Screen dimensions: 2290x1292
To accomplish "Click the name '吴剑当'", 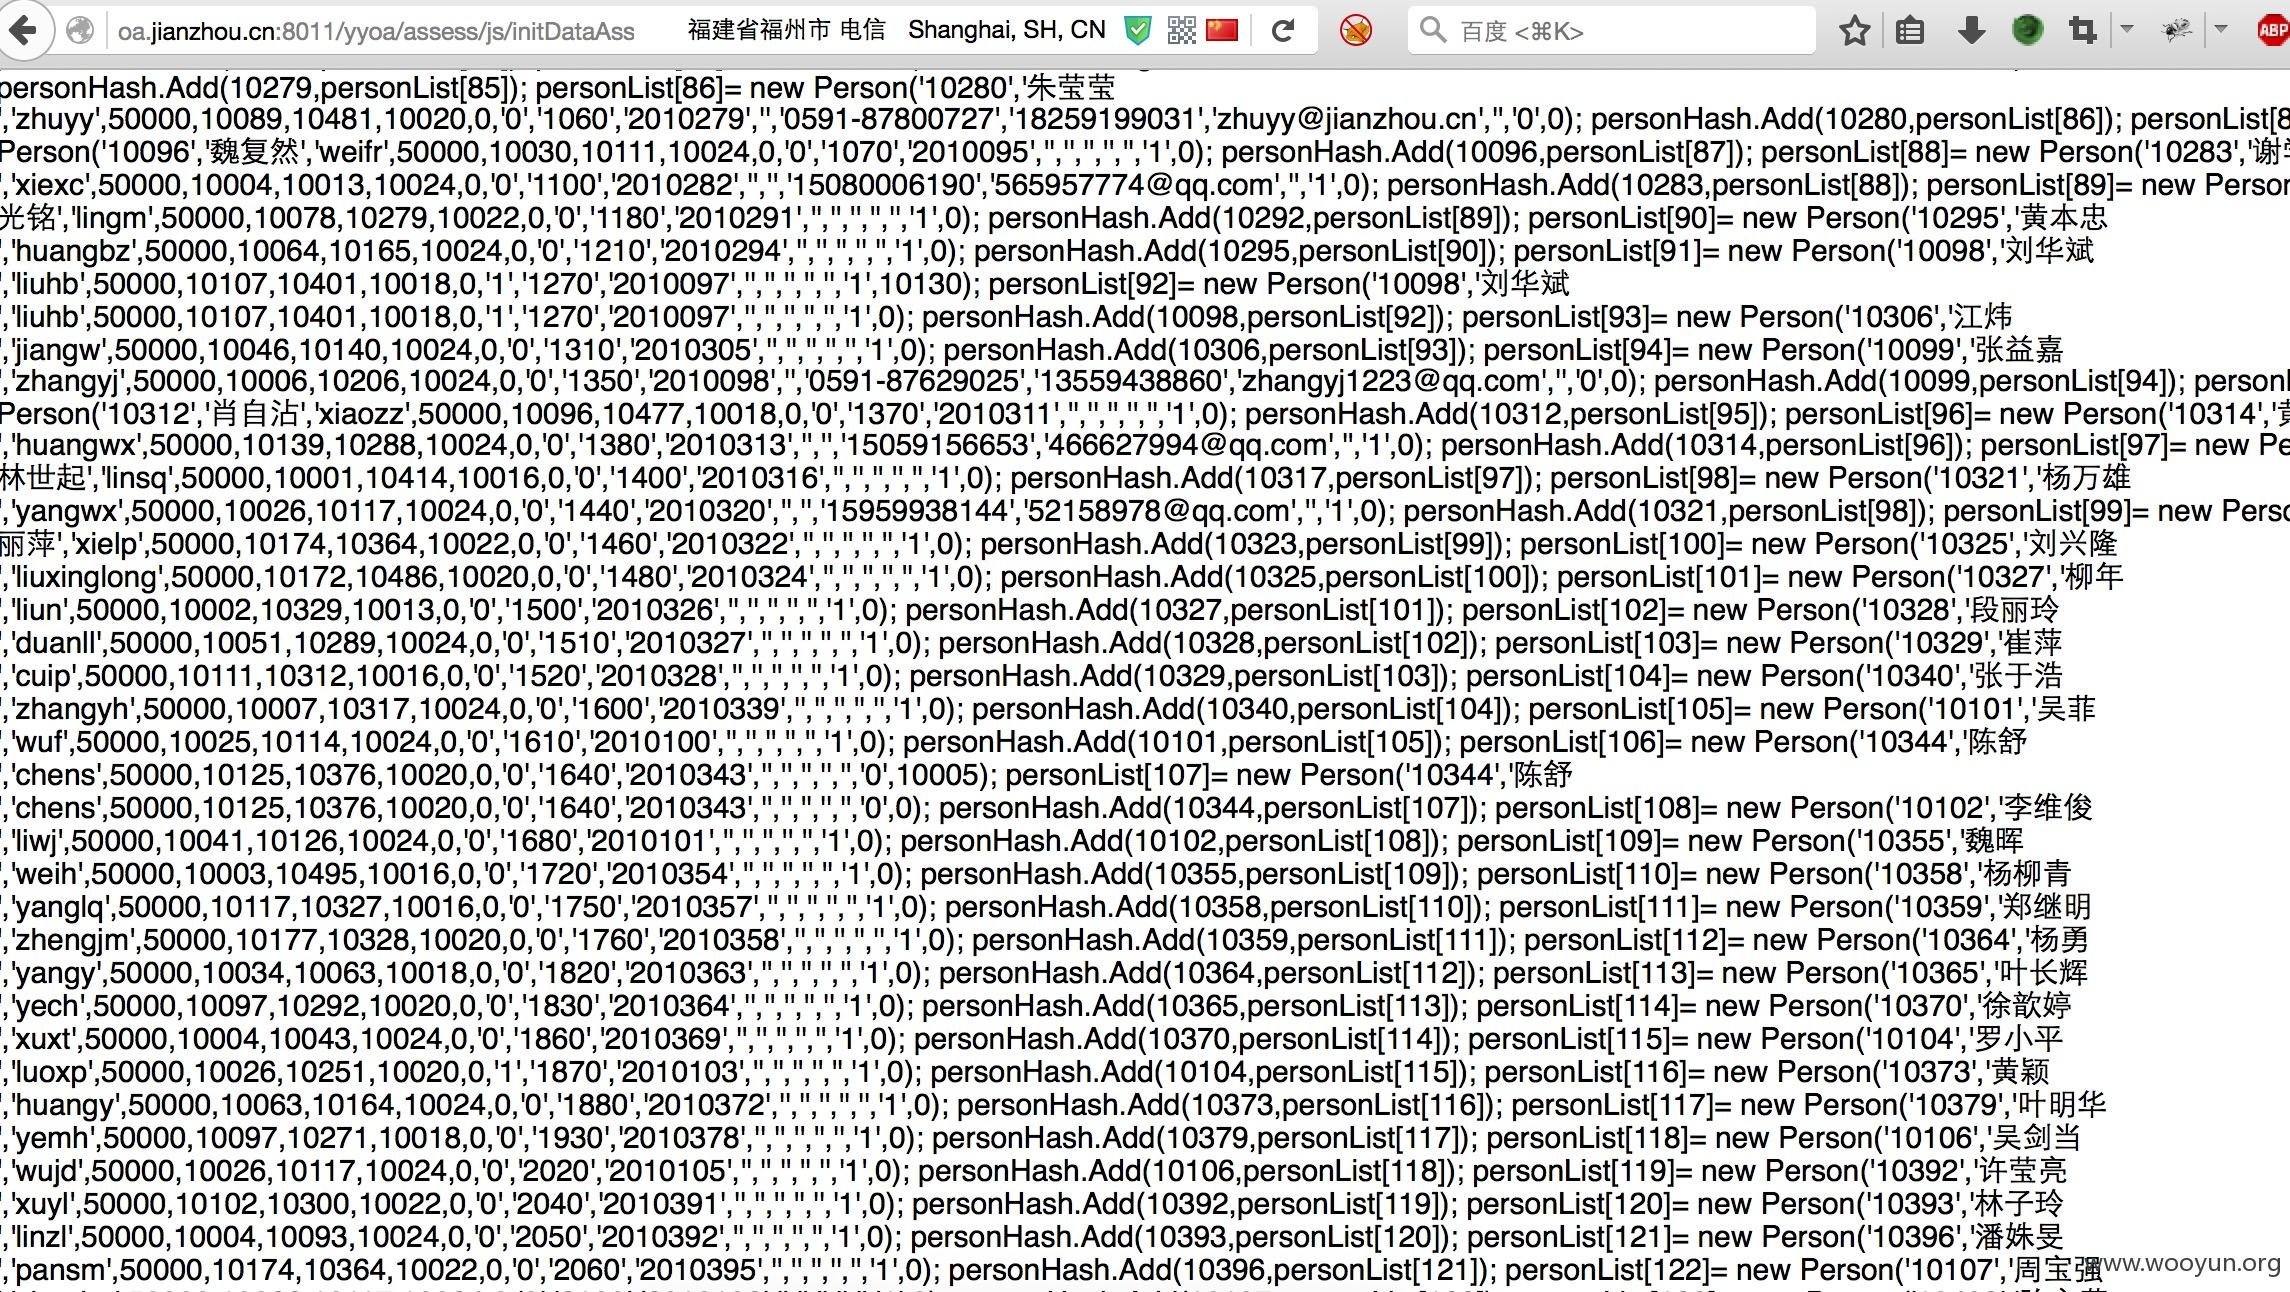I will click(x=2037, y=1137).
